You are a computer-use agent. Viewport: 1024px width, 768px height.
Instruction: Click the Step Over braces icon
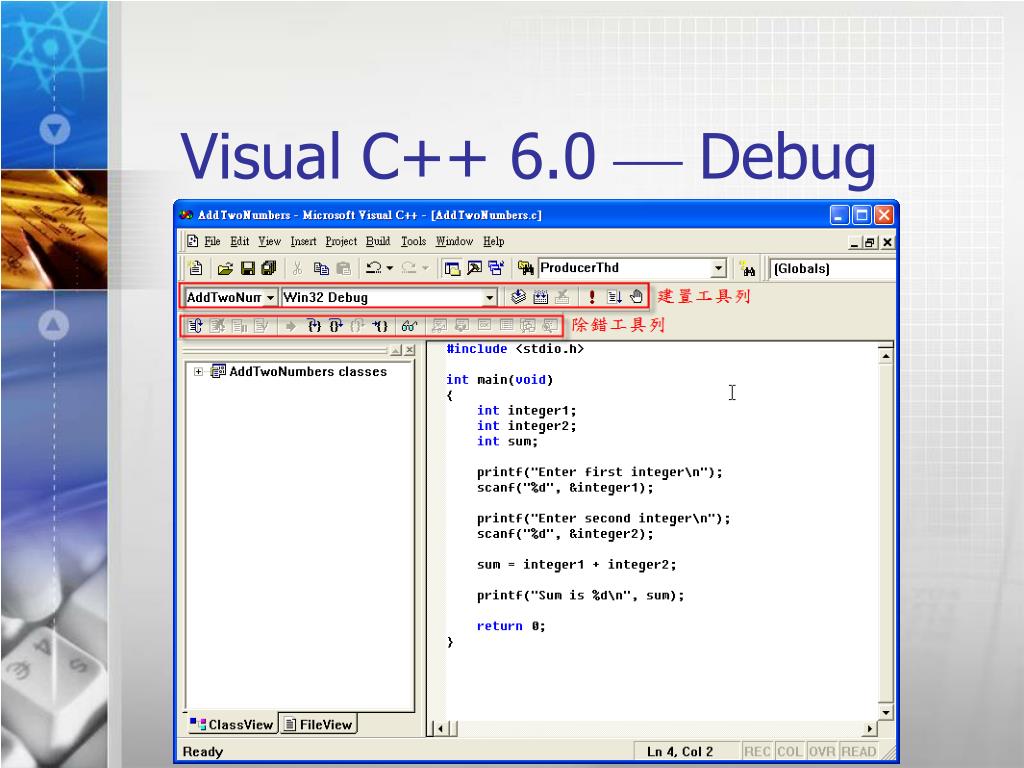(x=336, y=325)
